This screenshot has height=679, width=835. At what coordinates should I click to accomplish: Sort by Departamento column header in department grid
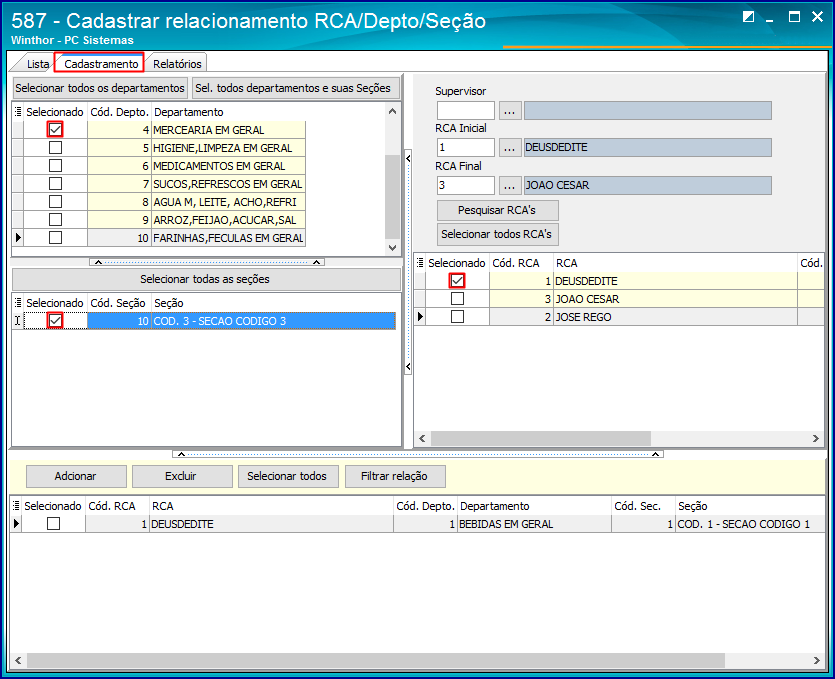click(x=189, y=112)
